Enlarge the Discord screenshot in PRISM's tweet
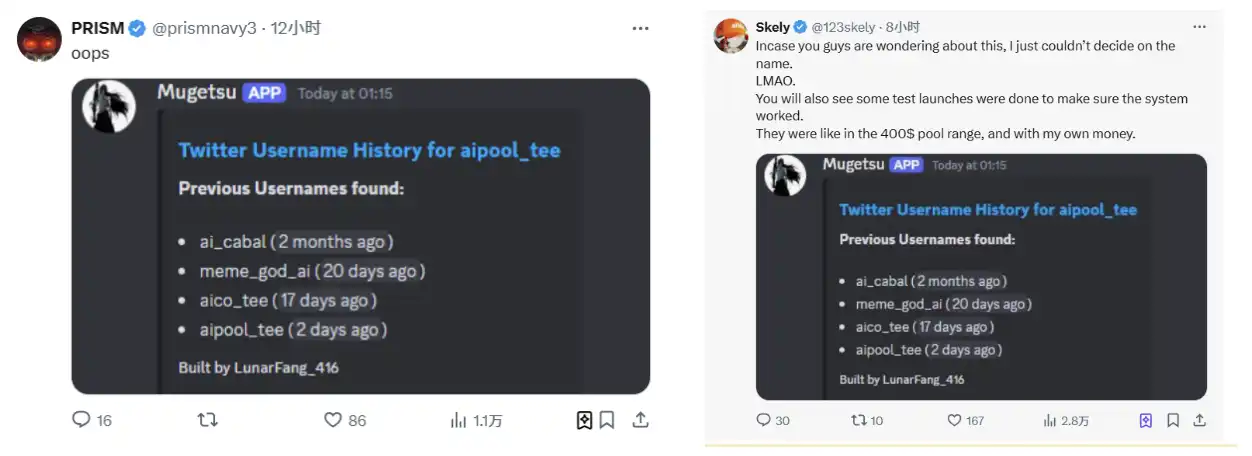Viewport: 1252px width, 456px height. pos(361,236)
